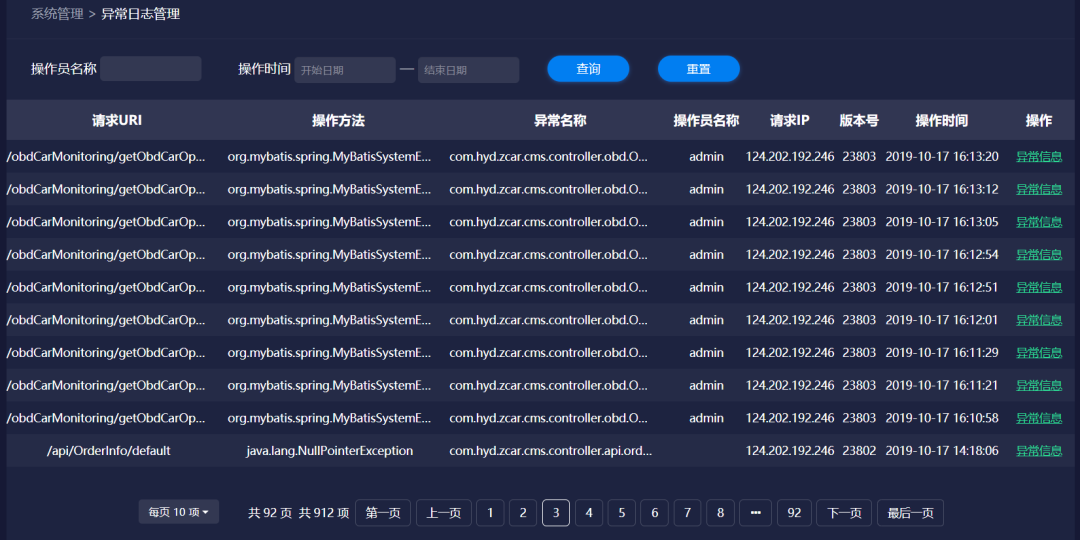The width and height of the screenshot is (1080, 540).
Task: Click the 异常名称 column header
Action: [560, 121]
